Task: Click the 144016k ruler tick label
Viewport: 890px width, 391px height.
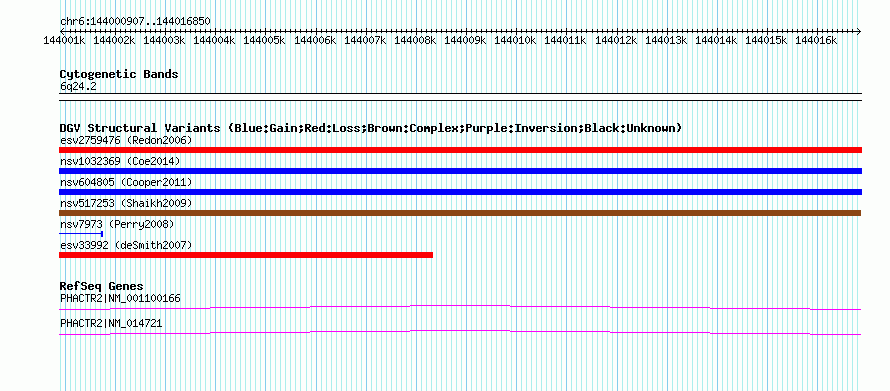Action: pos(816,40)
